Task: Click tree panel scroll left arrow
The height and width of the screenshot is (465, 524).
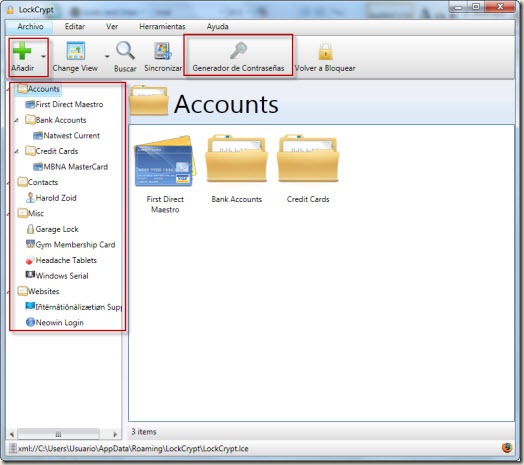Action: [x=12, y=434]
